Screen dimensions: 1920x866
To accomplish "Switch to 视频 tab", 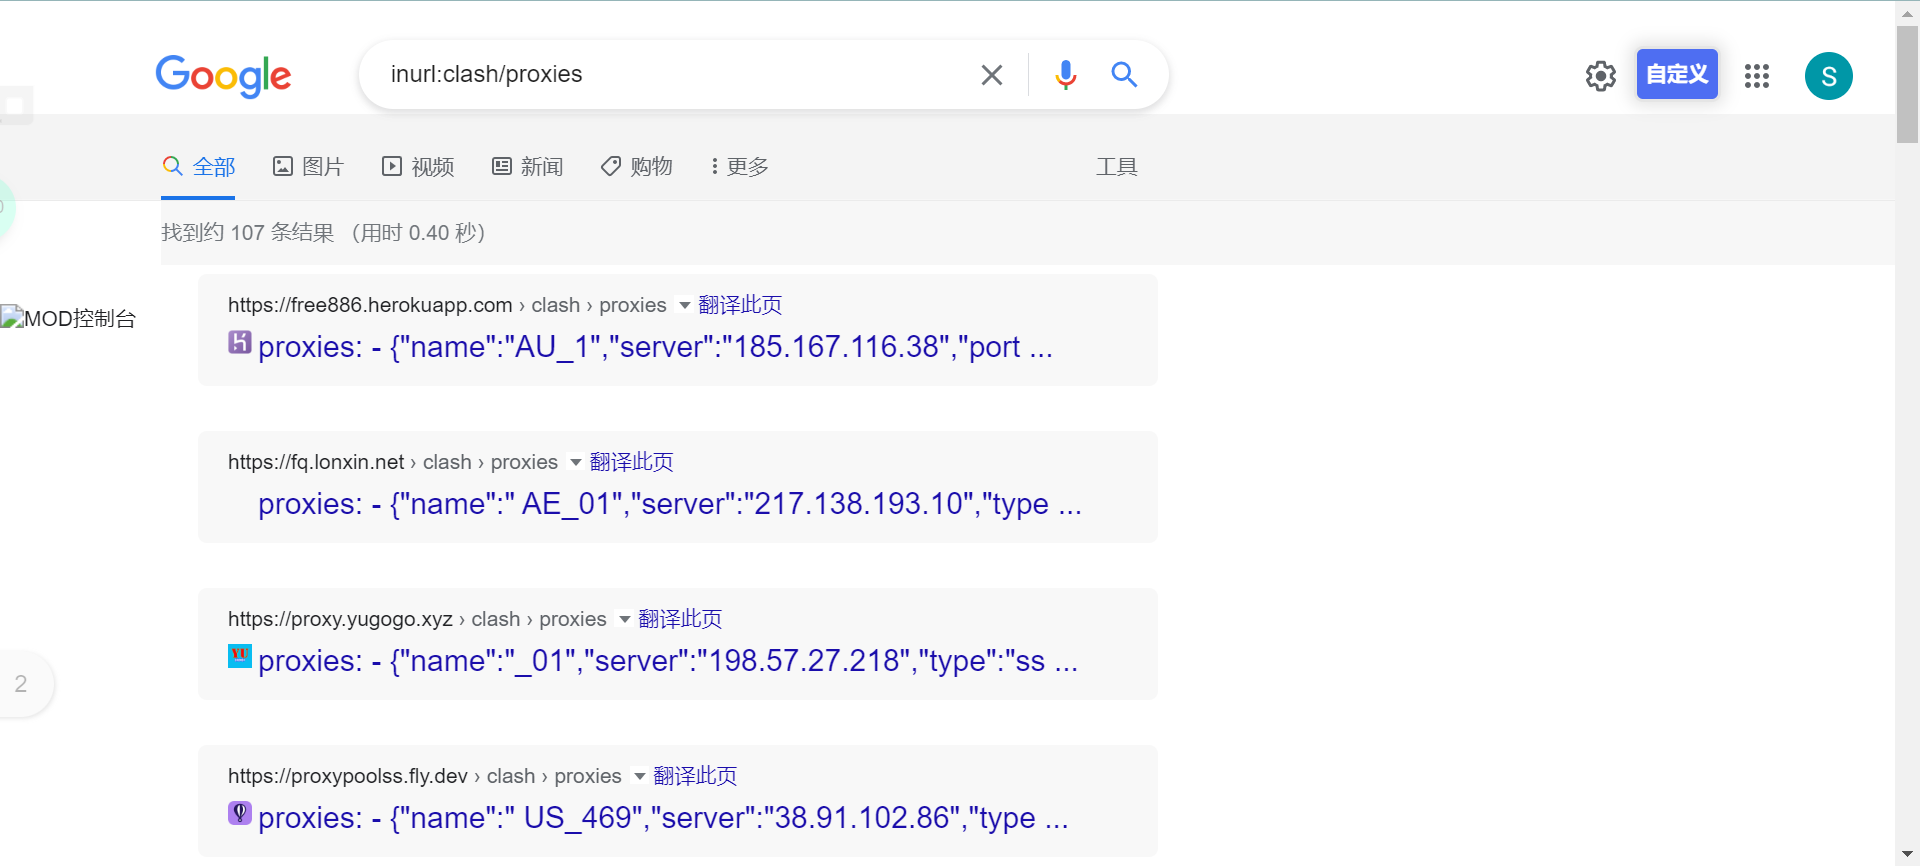I will [418, 166].
